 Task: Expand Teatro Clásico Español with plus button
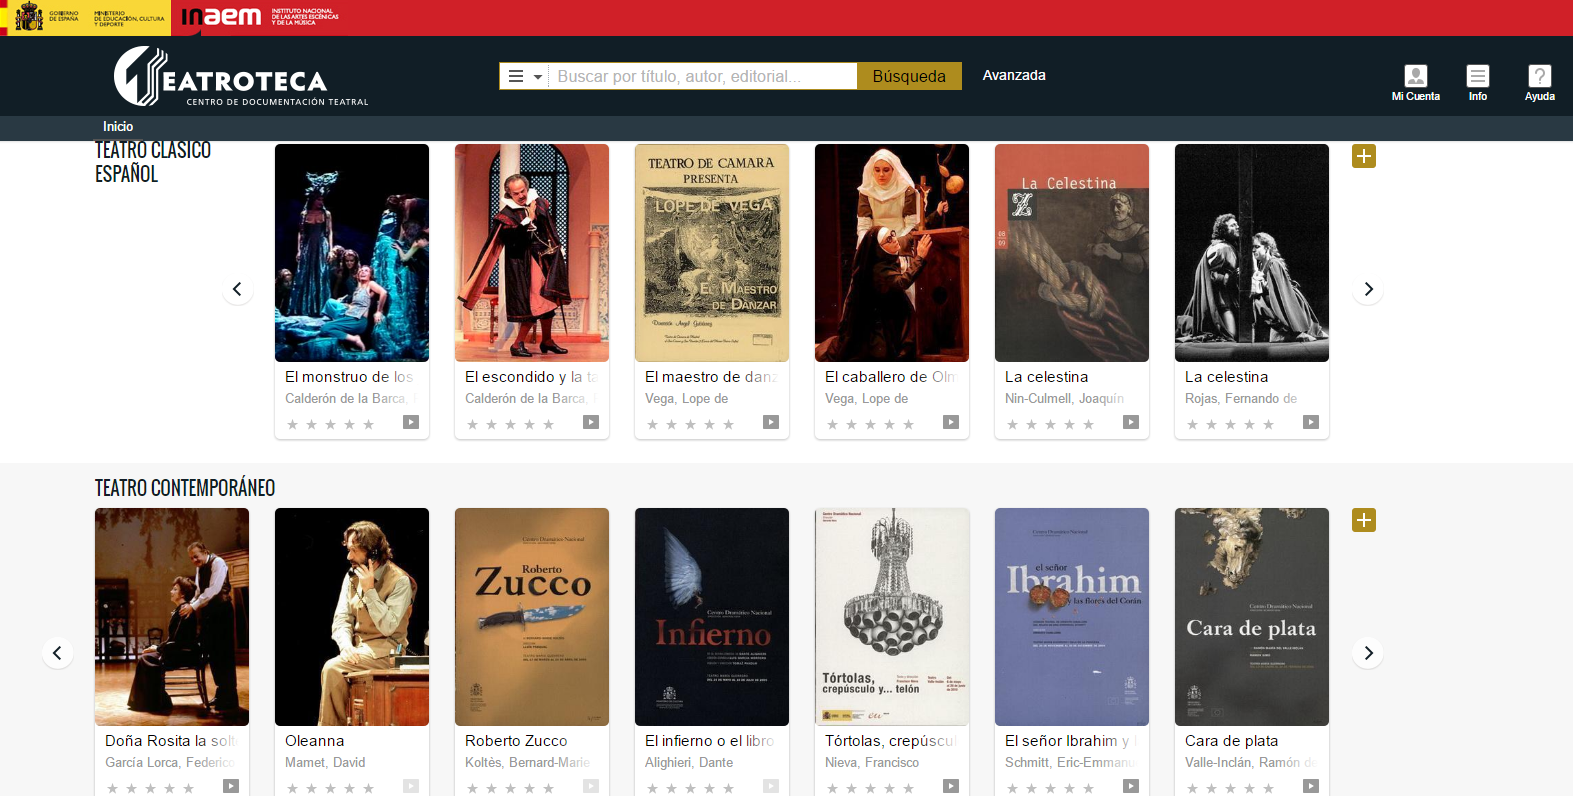(x=1364, y=156)
